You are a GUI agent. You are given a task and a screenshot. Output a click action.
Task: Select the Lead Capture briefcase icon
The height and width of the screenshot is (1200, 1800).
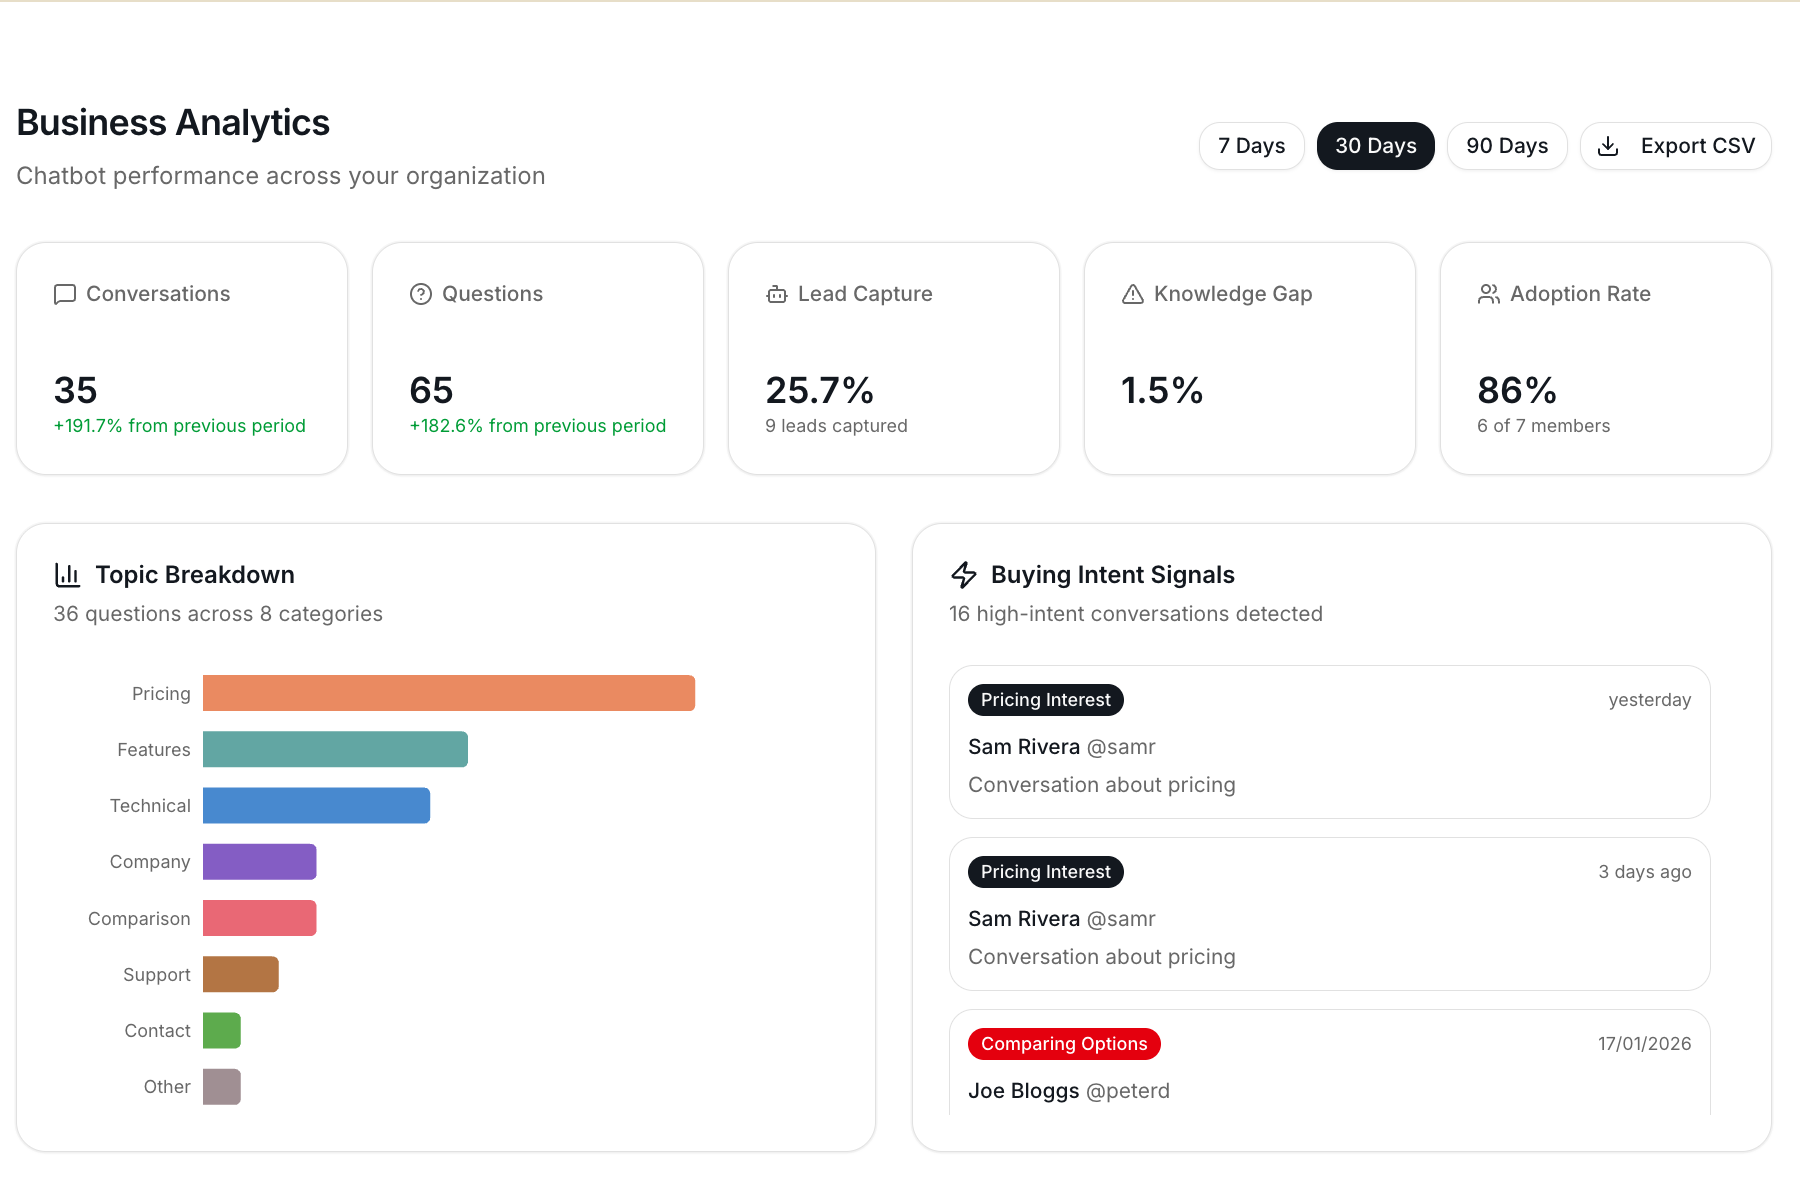[777, 294]
